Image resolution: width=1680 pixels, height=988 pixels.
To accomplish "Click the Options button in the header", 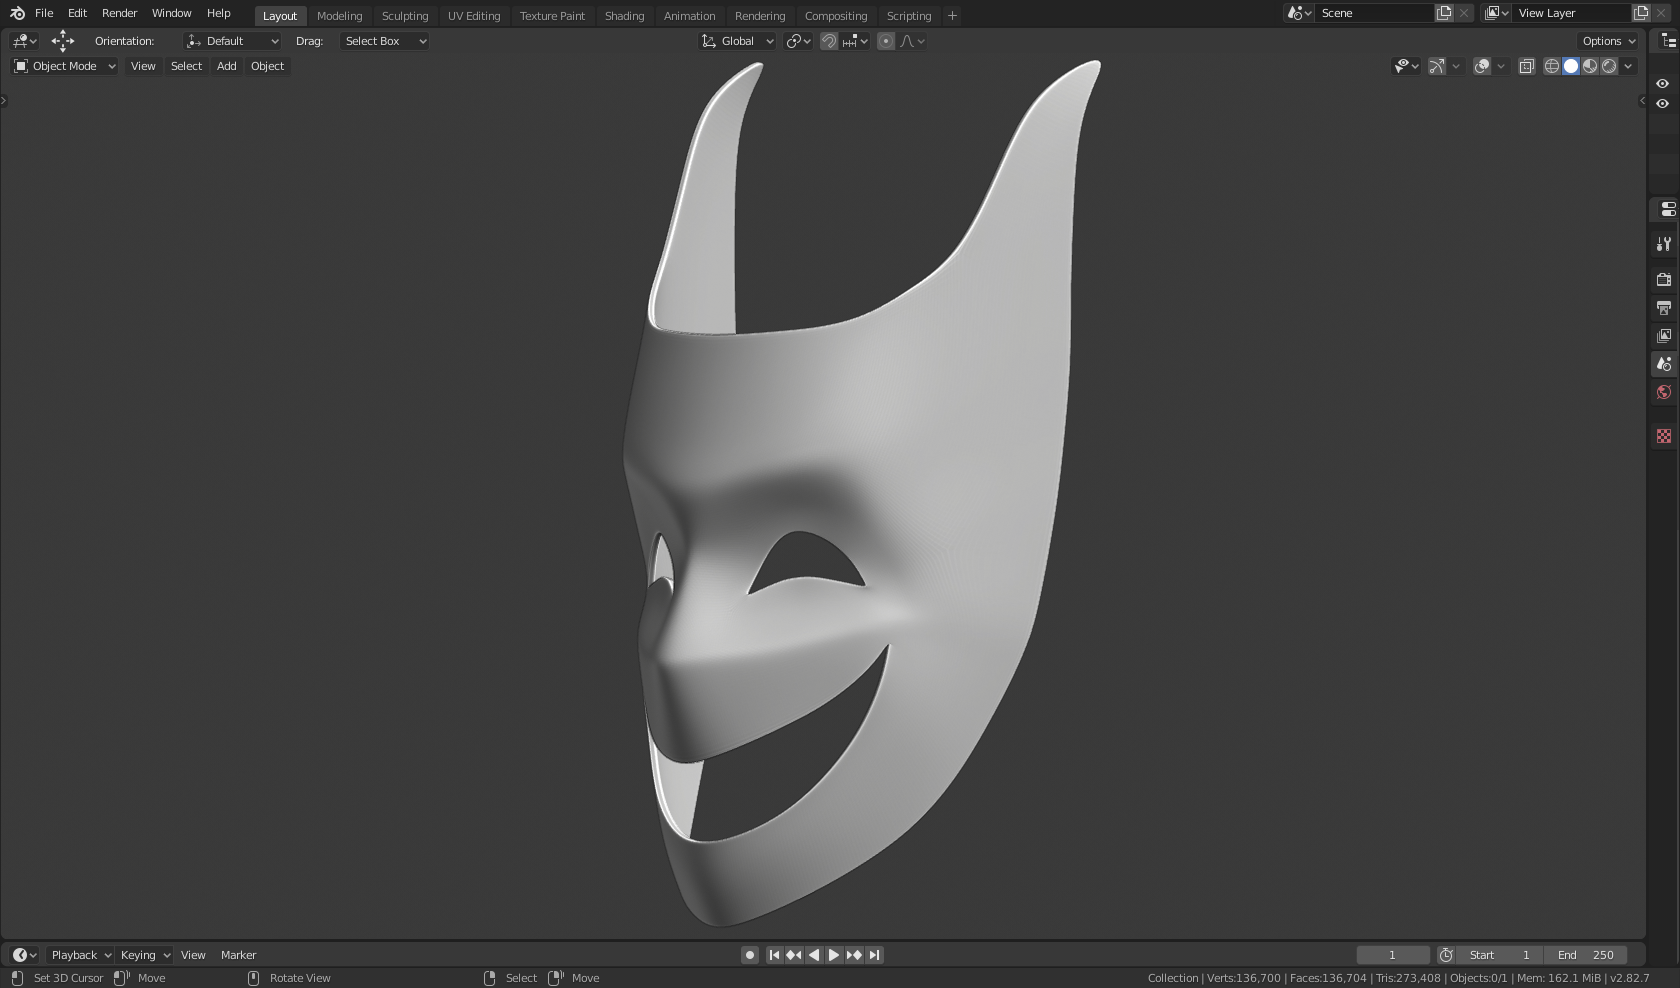I will 1605,41.
